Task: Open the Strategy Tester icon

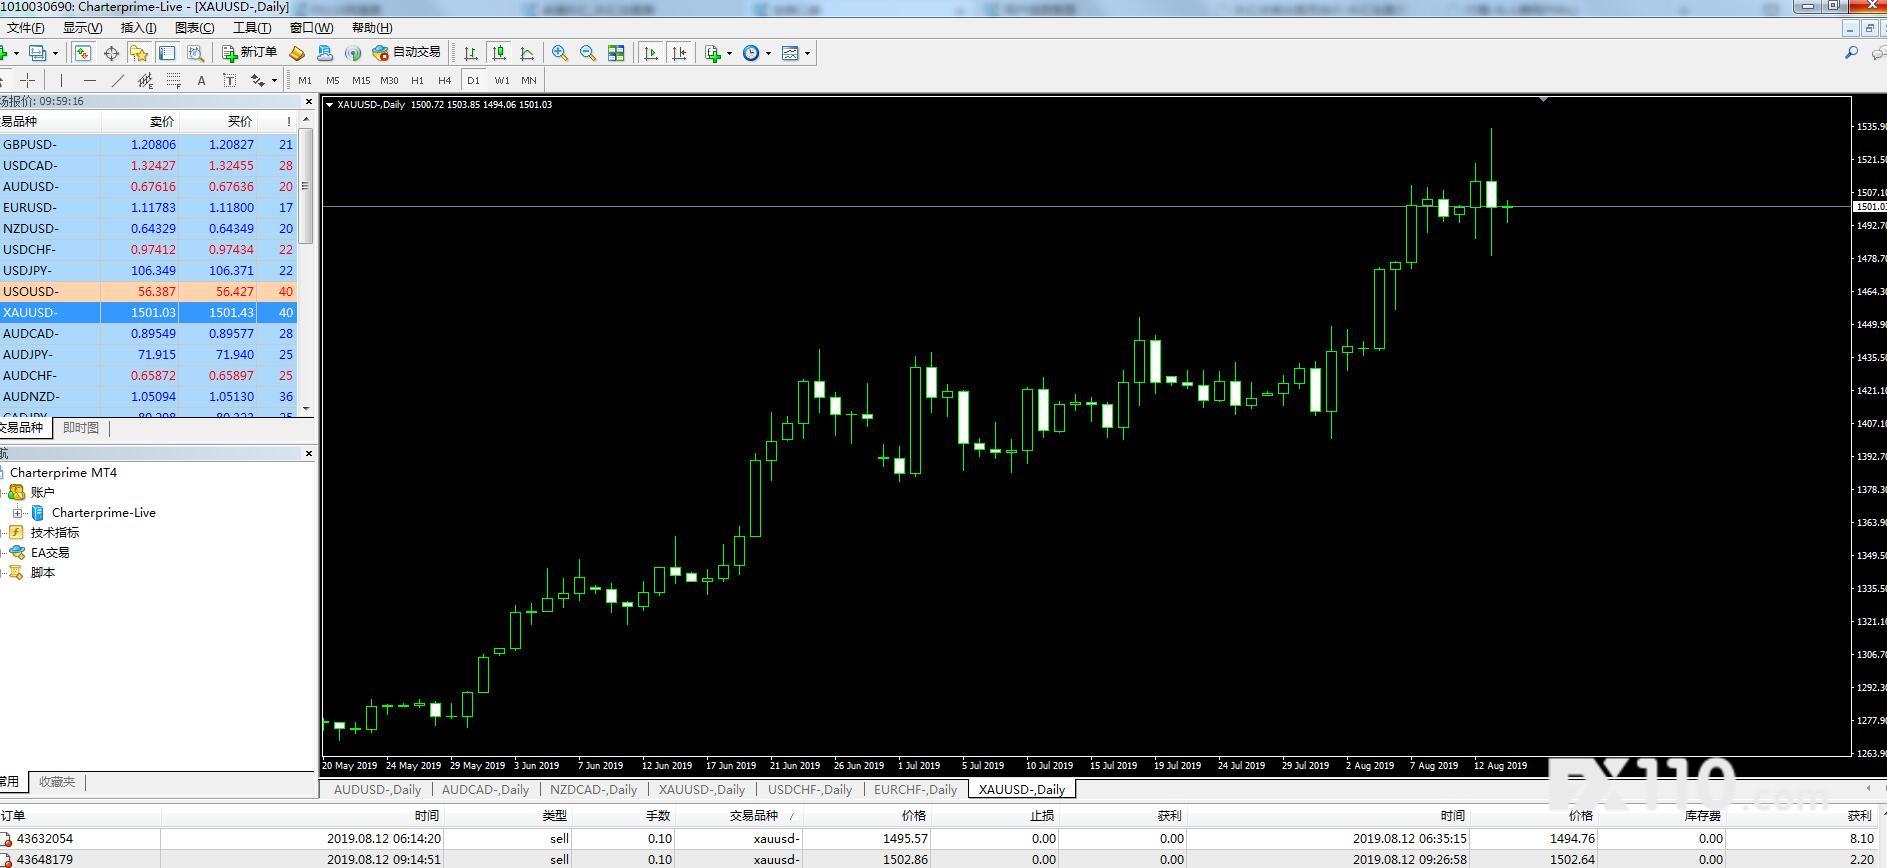Action: click(195, 53)
